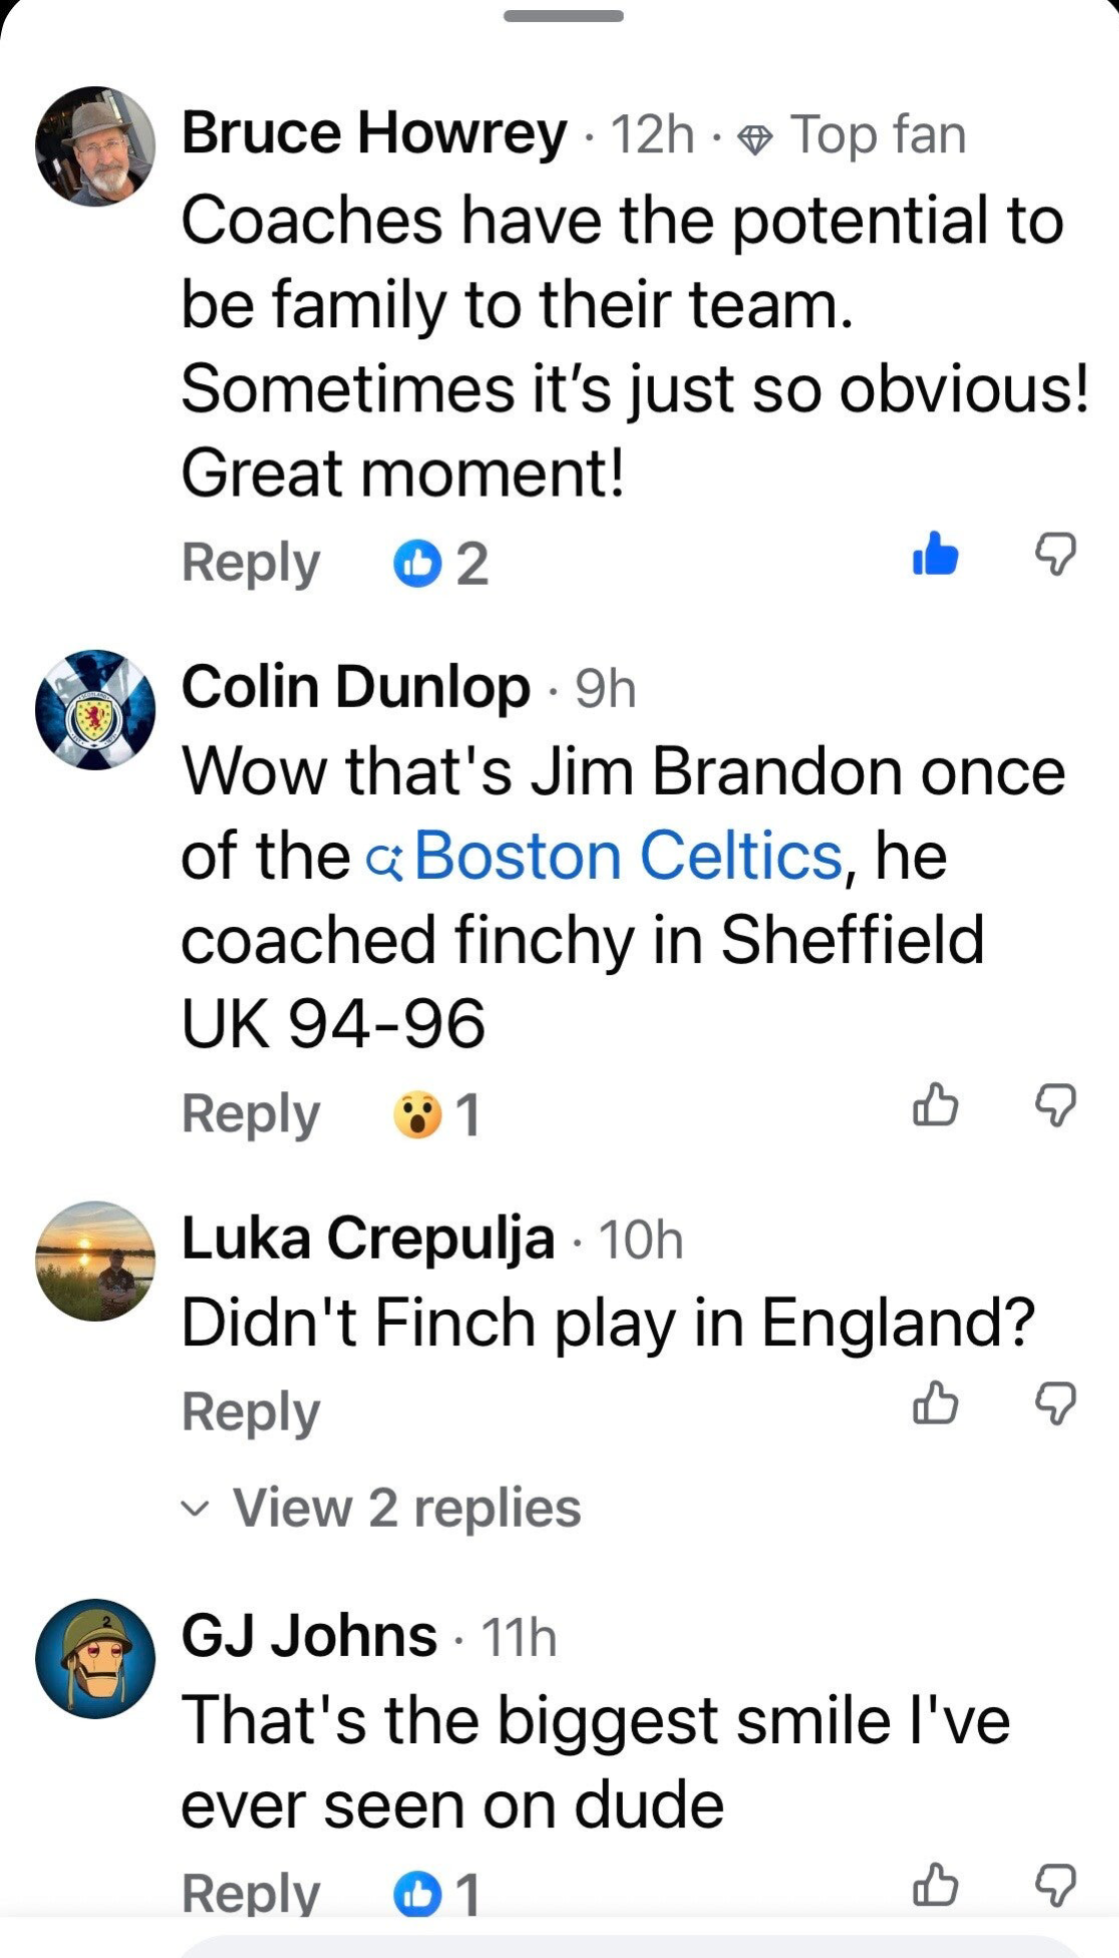Image resolution: width=1119 pixels, height=1958 pixels.
Task: Thumbs down Luka Crepulja's comment
Action: click(x=1055, y=1402)
